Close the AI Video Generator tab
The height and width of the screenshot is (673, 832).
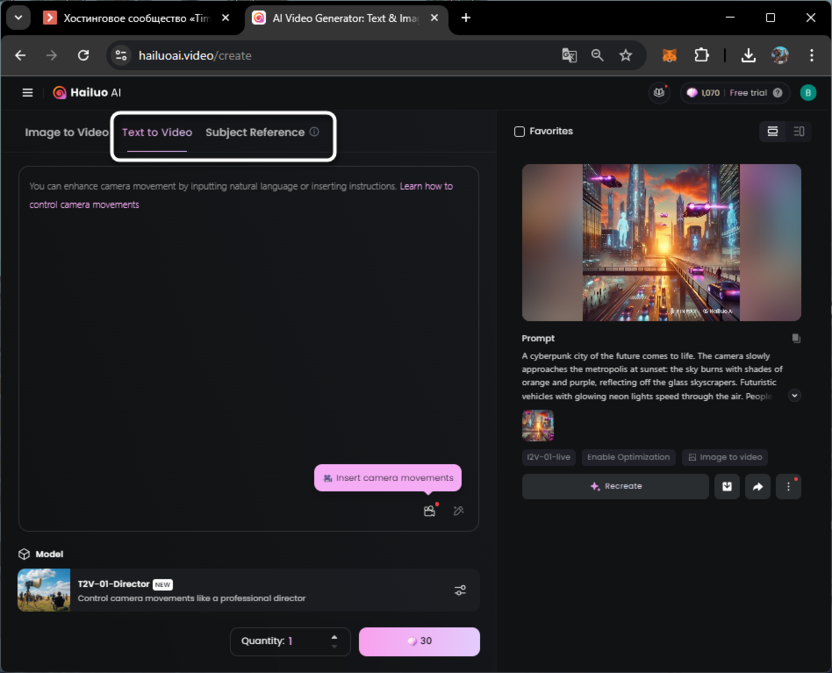coord(434,18)
